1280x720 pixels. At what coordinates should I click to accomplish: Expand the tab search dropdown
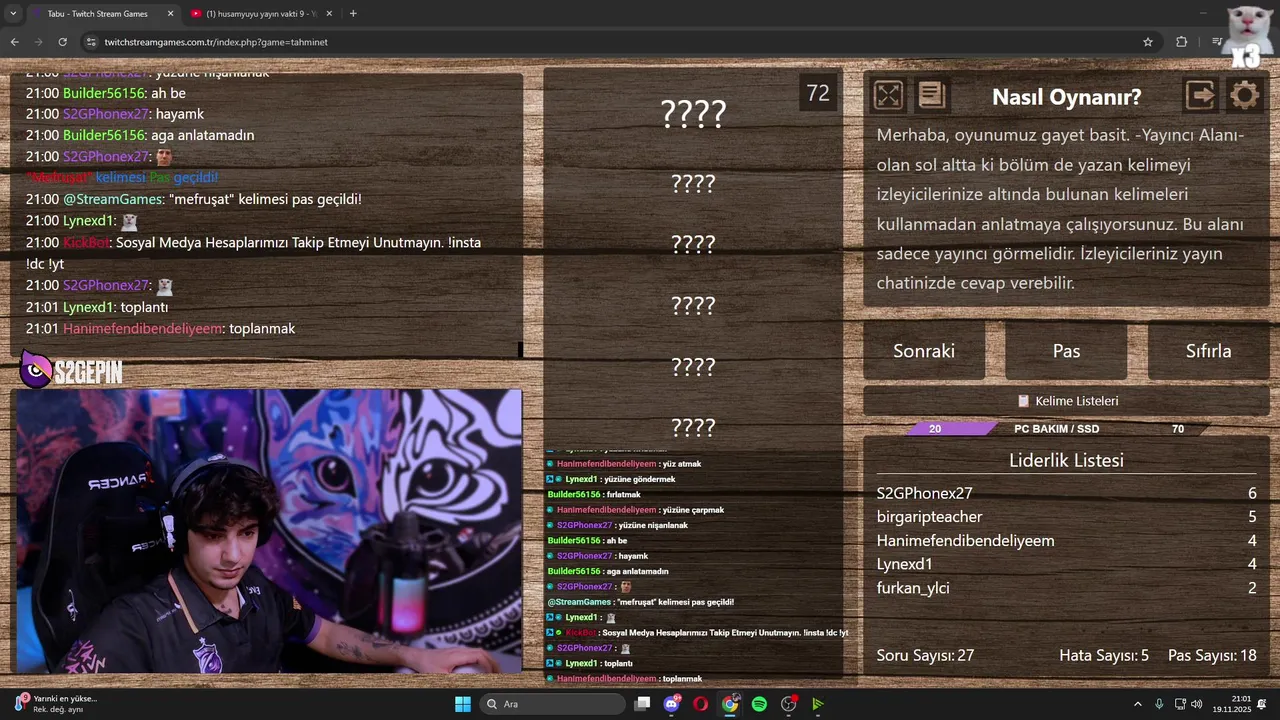point(12,14)
